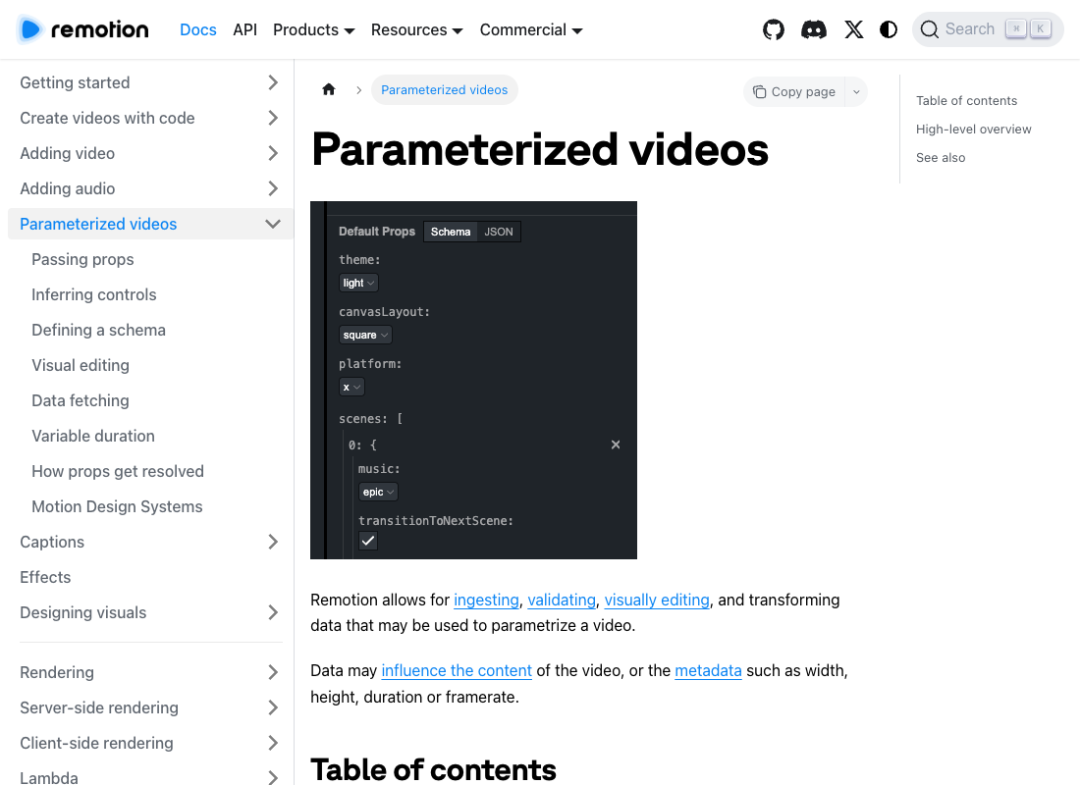Open the Commercial dropdown menu
Image resolution: width=1080 pixels, height=785 pixels.
click(531, 30)
